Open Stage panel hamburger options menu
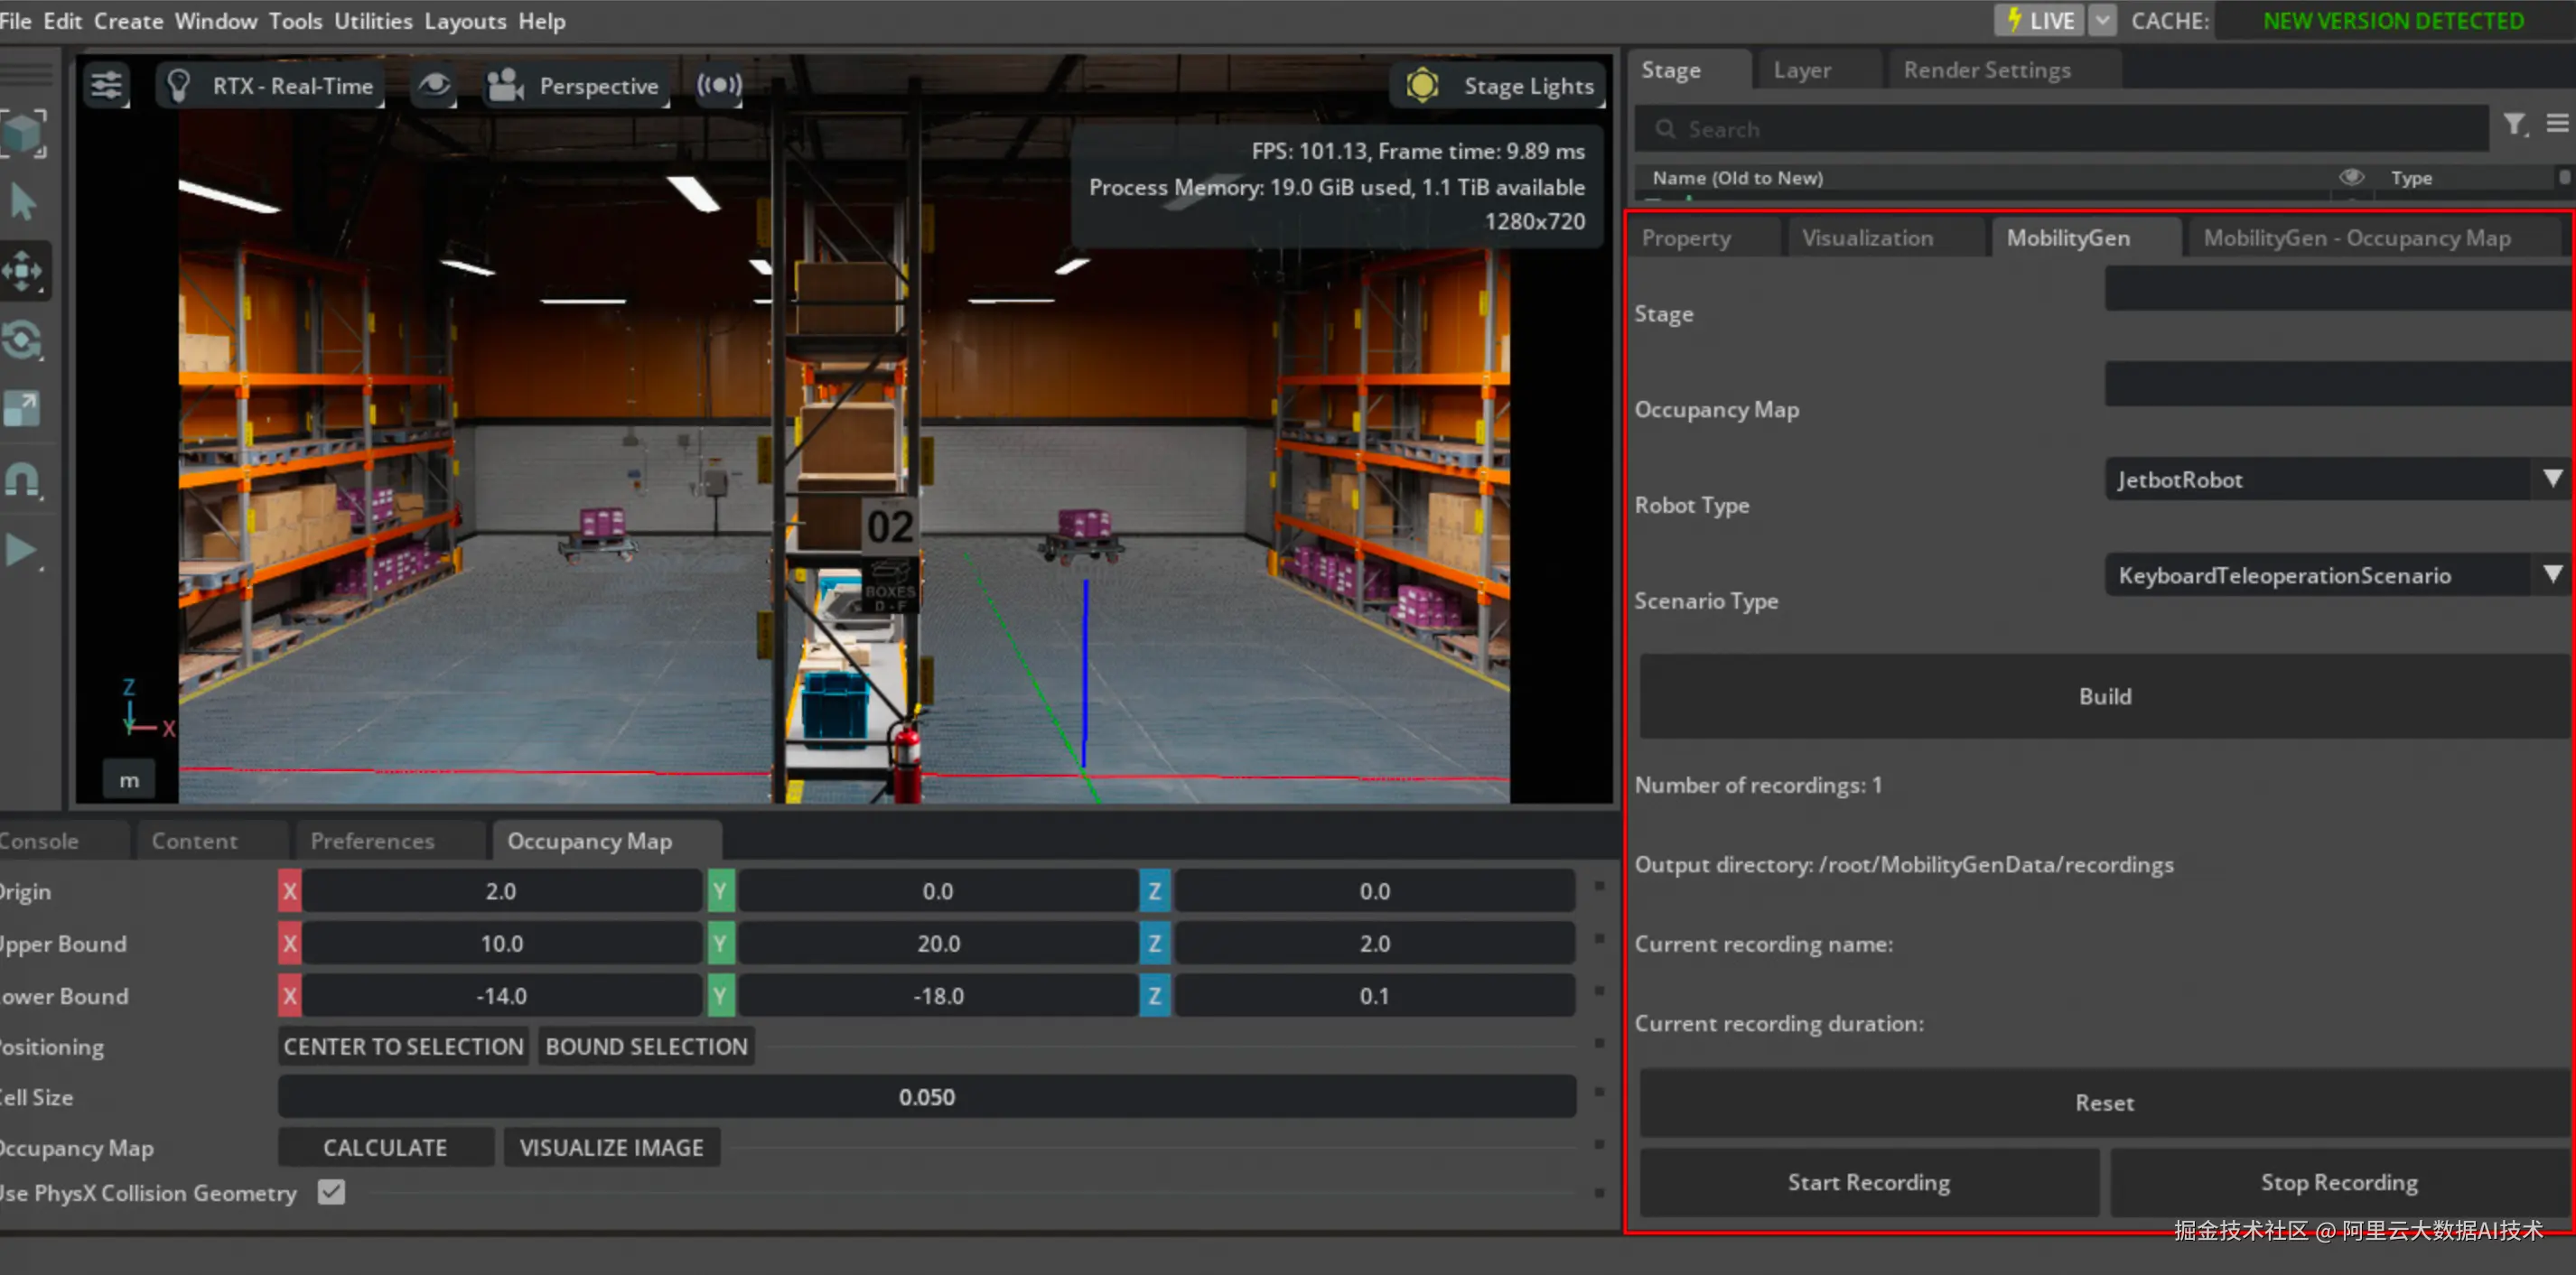Viewport: 2576px width, 1275px height. click(x=2557, y=124)
